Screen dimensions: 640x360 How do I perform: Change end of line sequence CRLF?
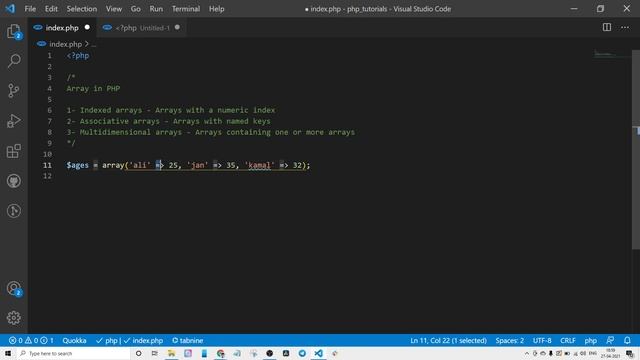(568, 340)
